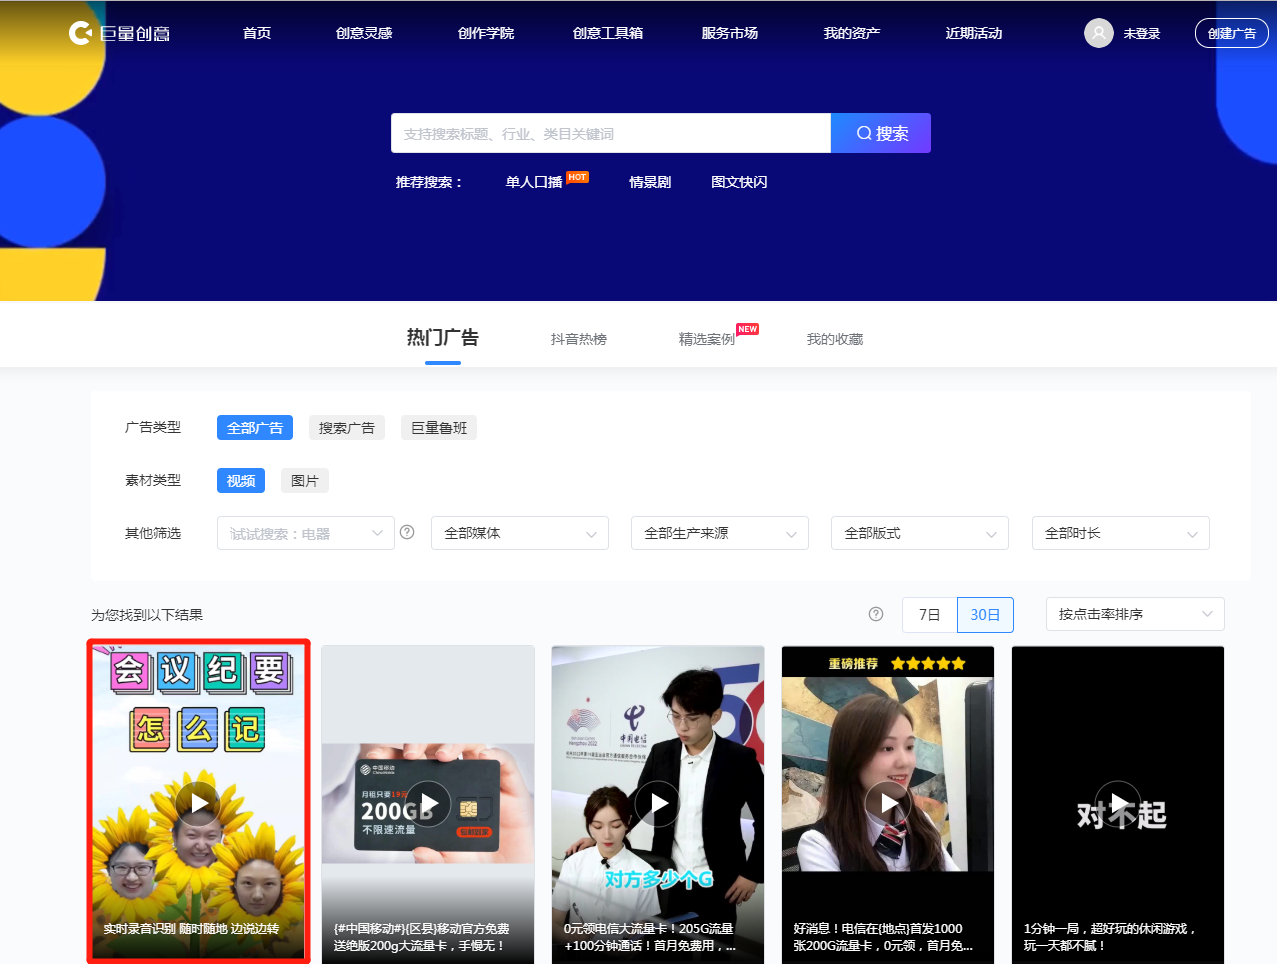Image resolution: width=1277 pixels, height=964 pixels.
Task: Click the 创建广告 button
Action: pos(1231,33)
